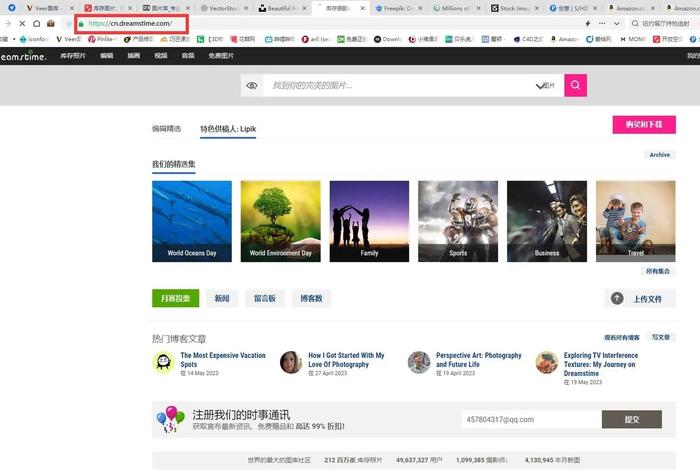Click the browser forward arrow
This screenshot has height=470, width=700.
(x=8, y=24)
